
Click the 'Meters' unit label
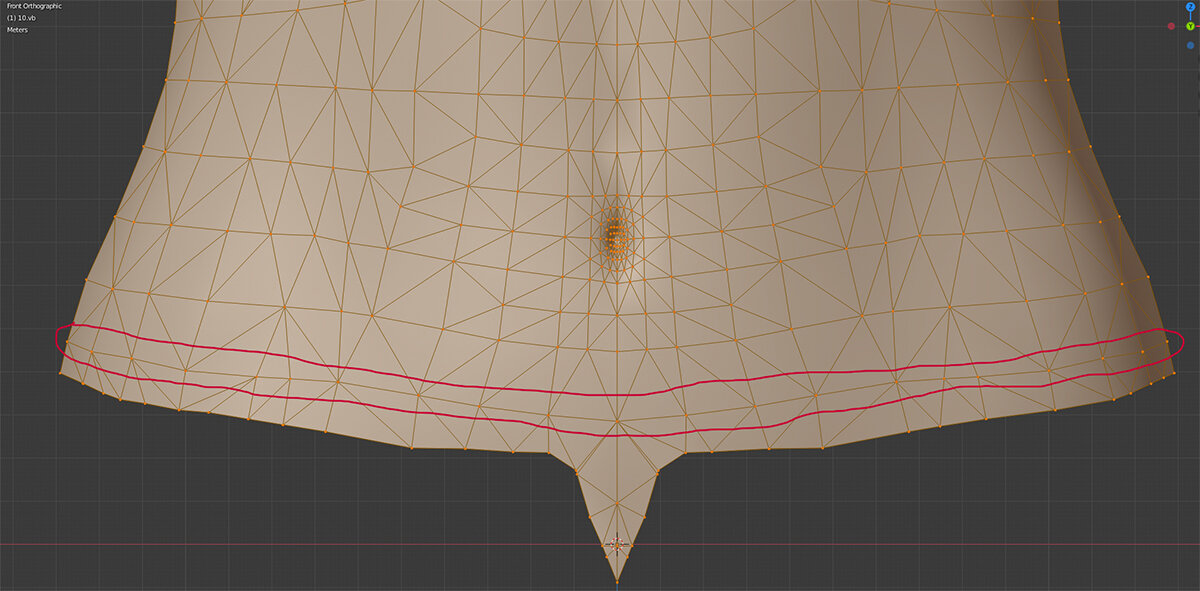[x=18, y=30]
